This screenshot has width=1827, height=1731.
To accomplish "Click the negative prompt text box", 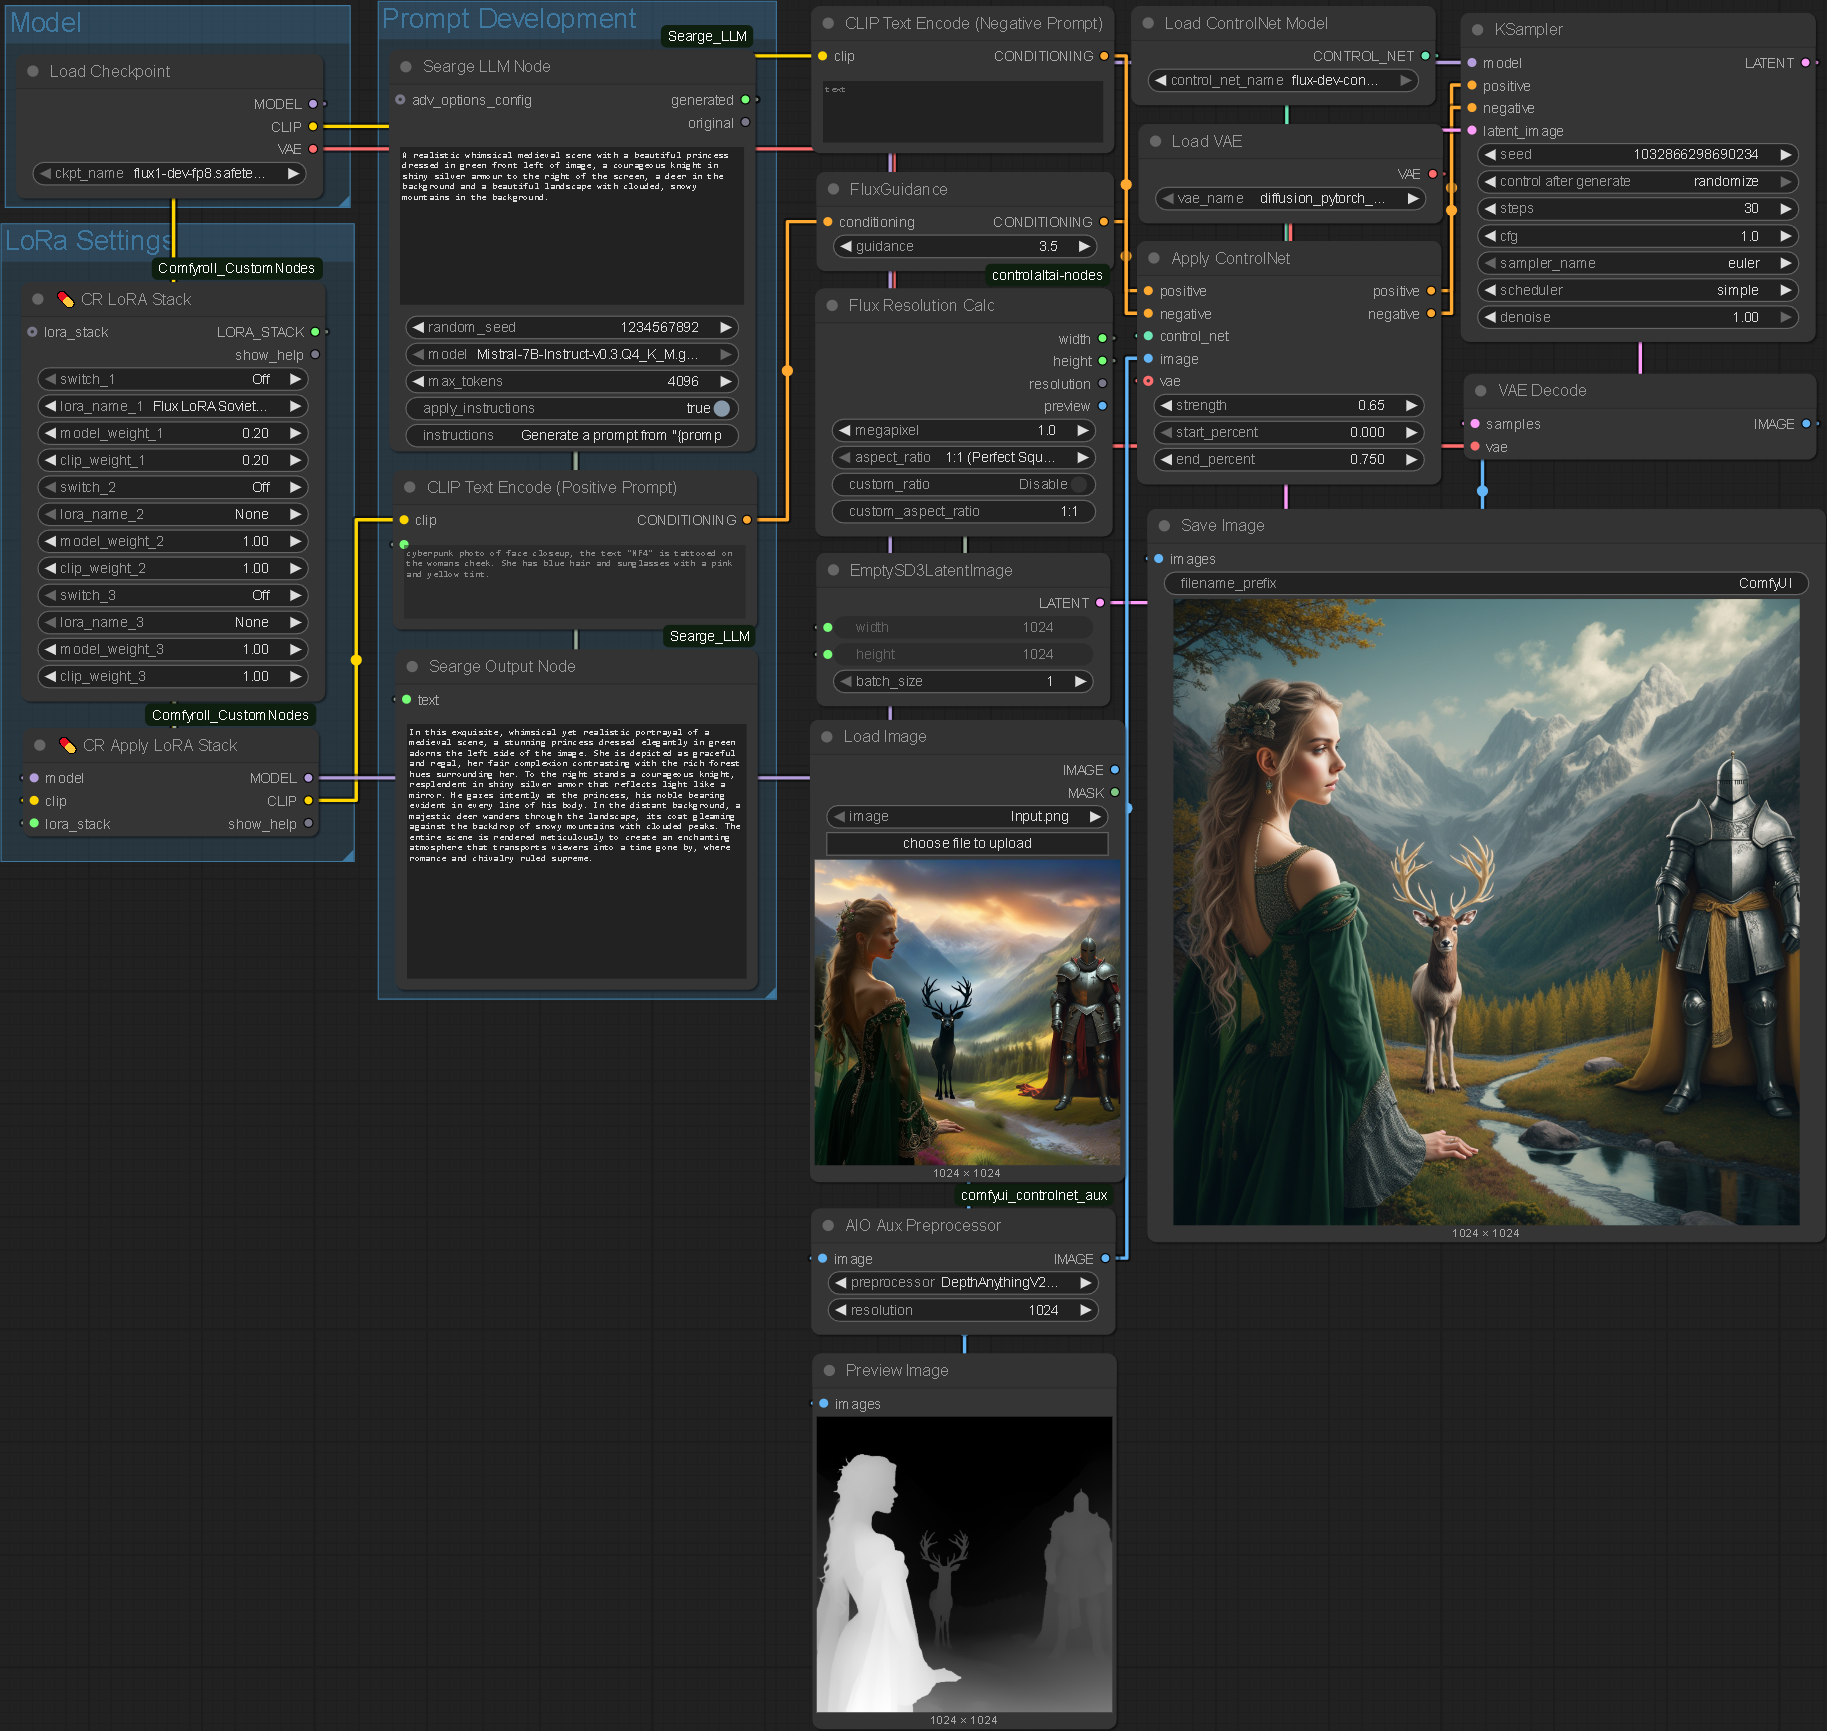I will 962,111.
